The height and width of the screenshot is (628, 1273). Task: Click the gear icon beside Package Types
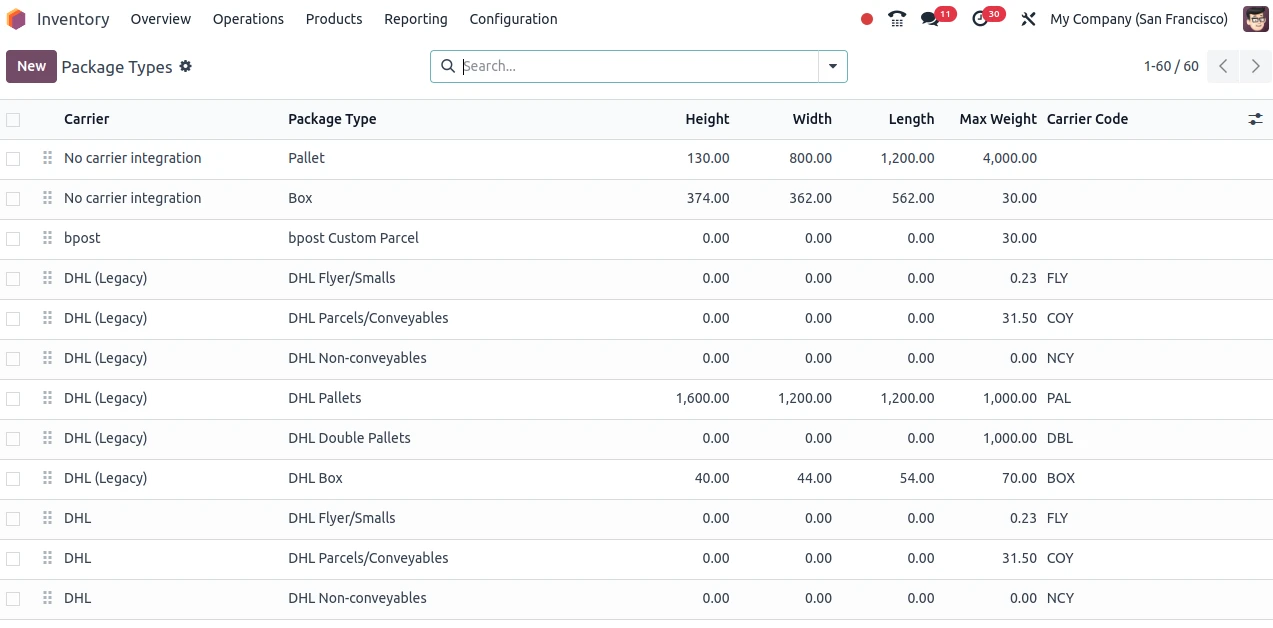point(185,67)
